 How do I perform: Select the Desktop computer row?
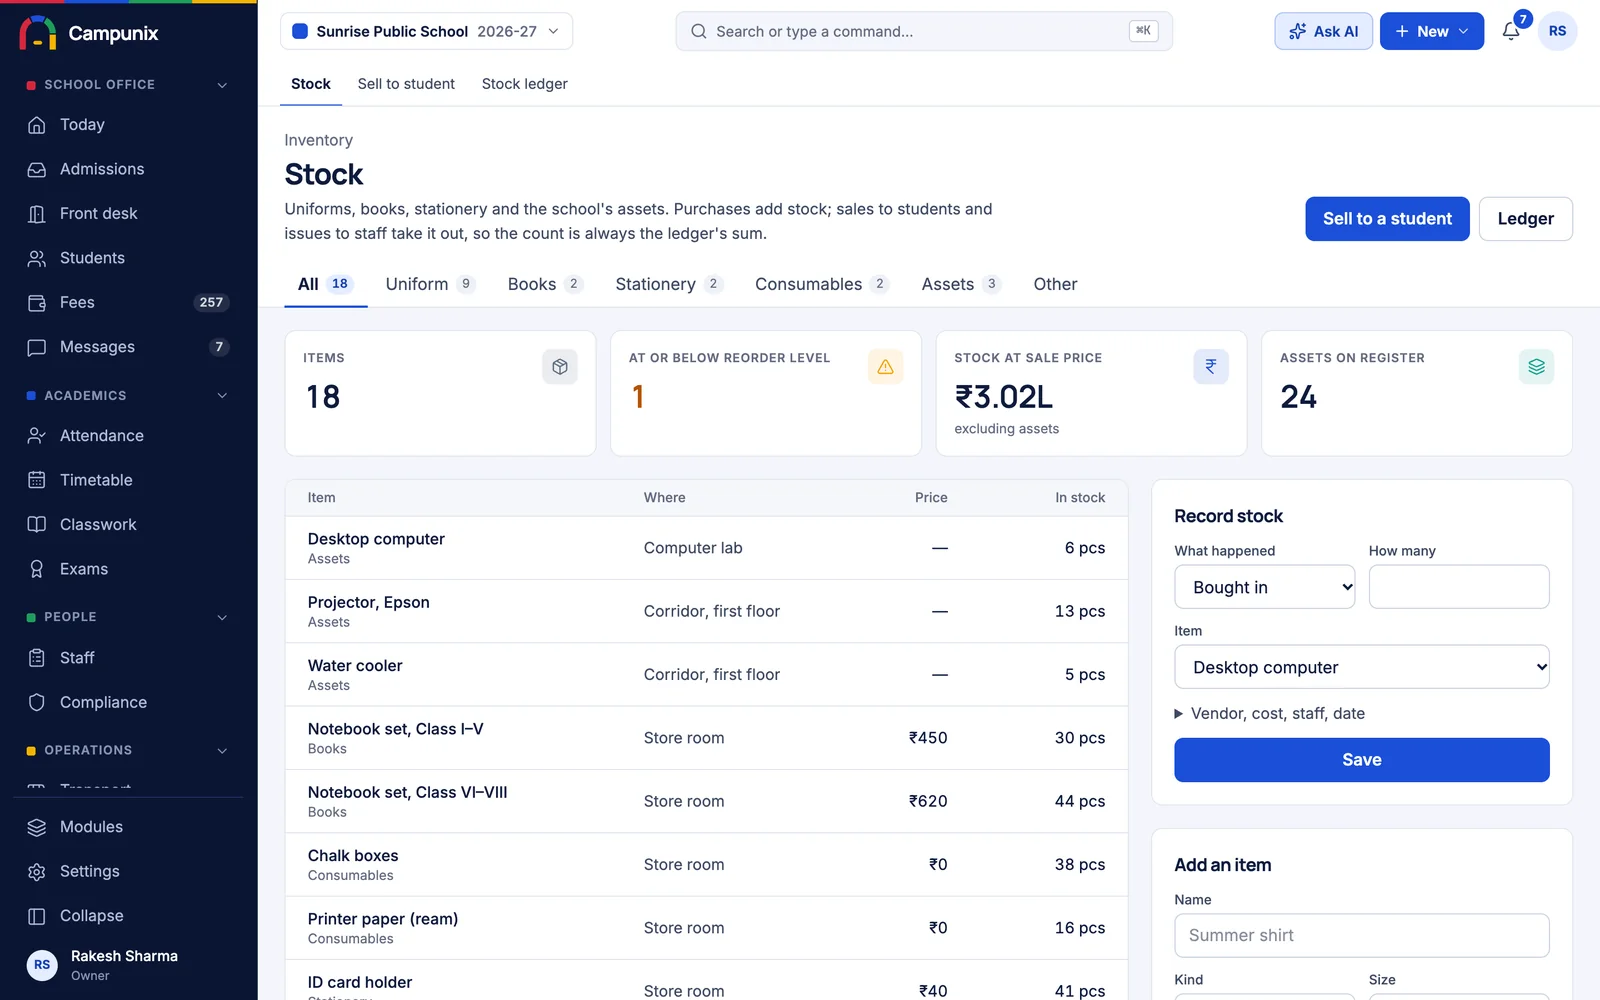706,548
